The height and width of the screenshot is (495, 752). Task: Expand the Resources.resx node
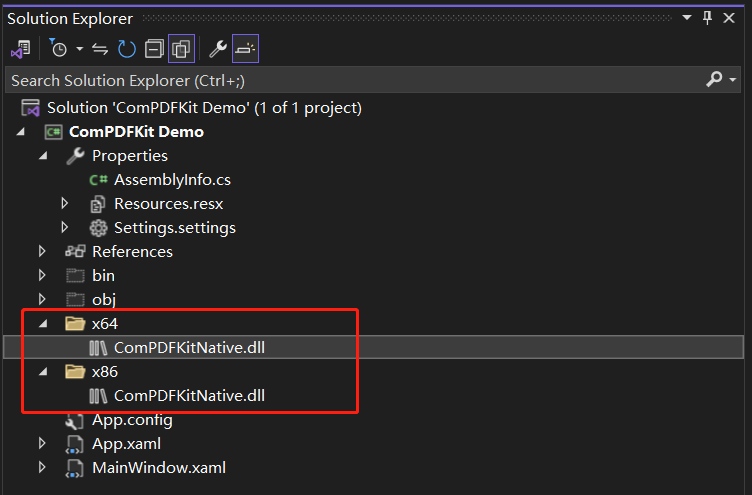pyautogui.click(x=65, y=203)
